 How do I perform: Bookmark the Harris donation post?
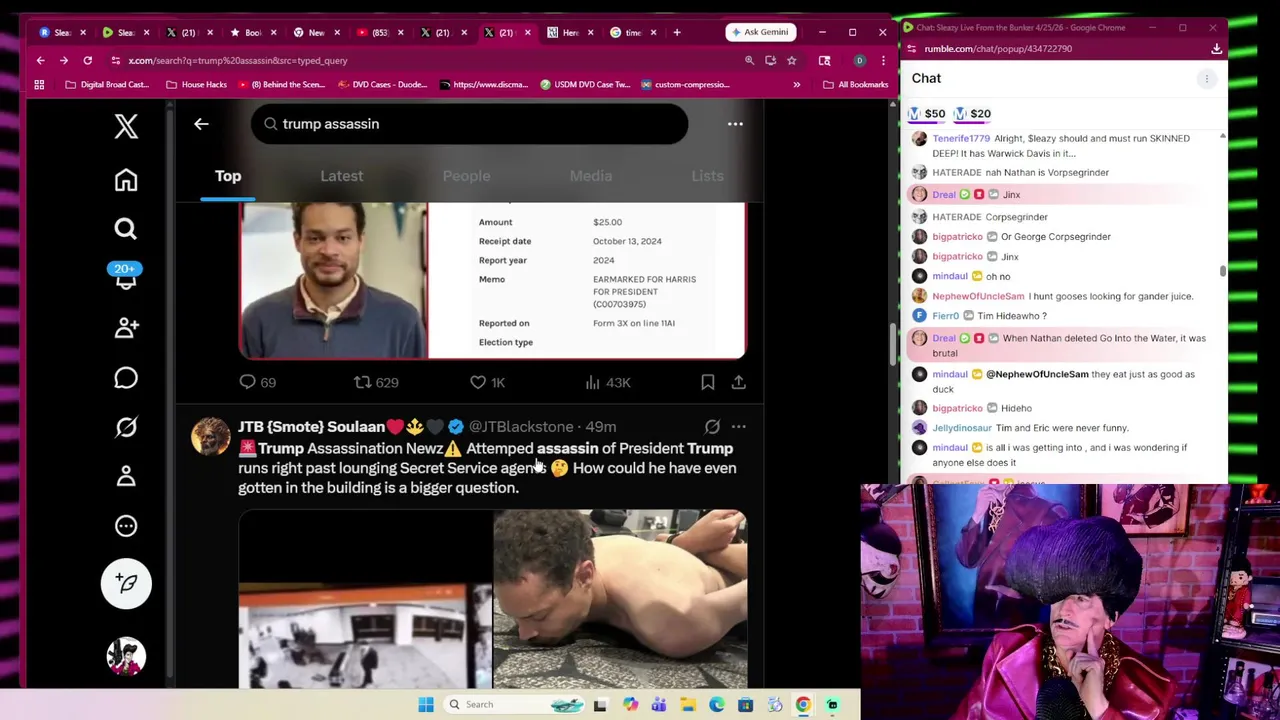707,382
